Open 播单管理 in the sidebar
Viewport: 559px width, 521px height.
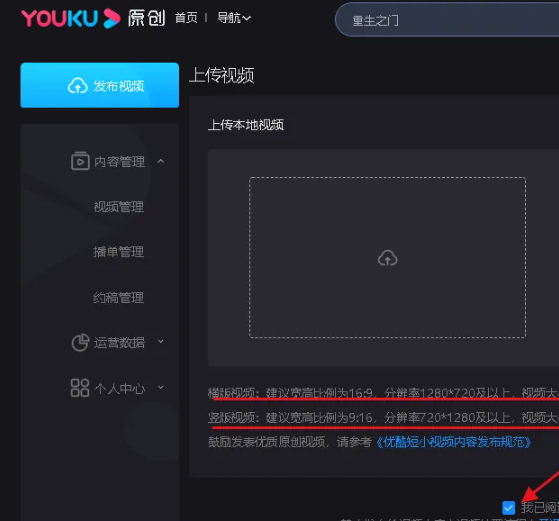(x=119, y=252)
